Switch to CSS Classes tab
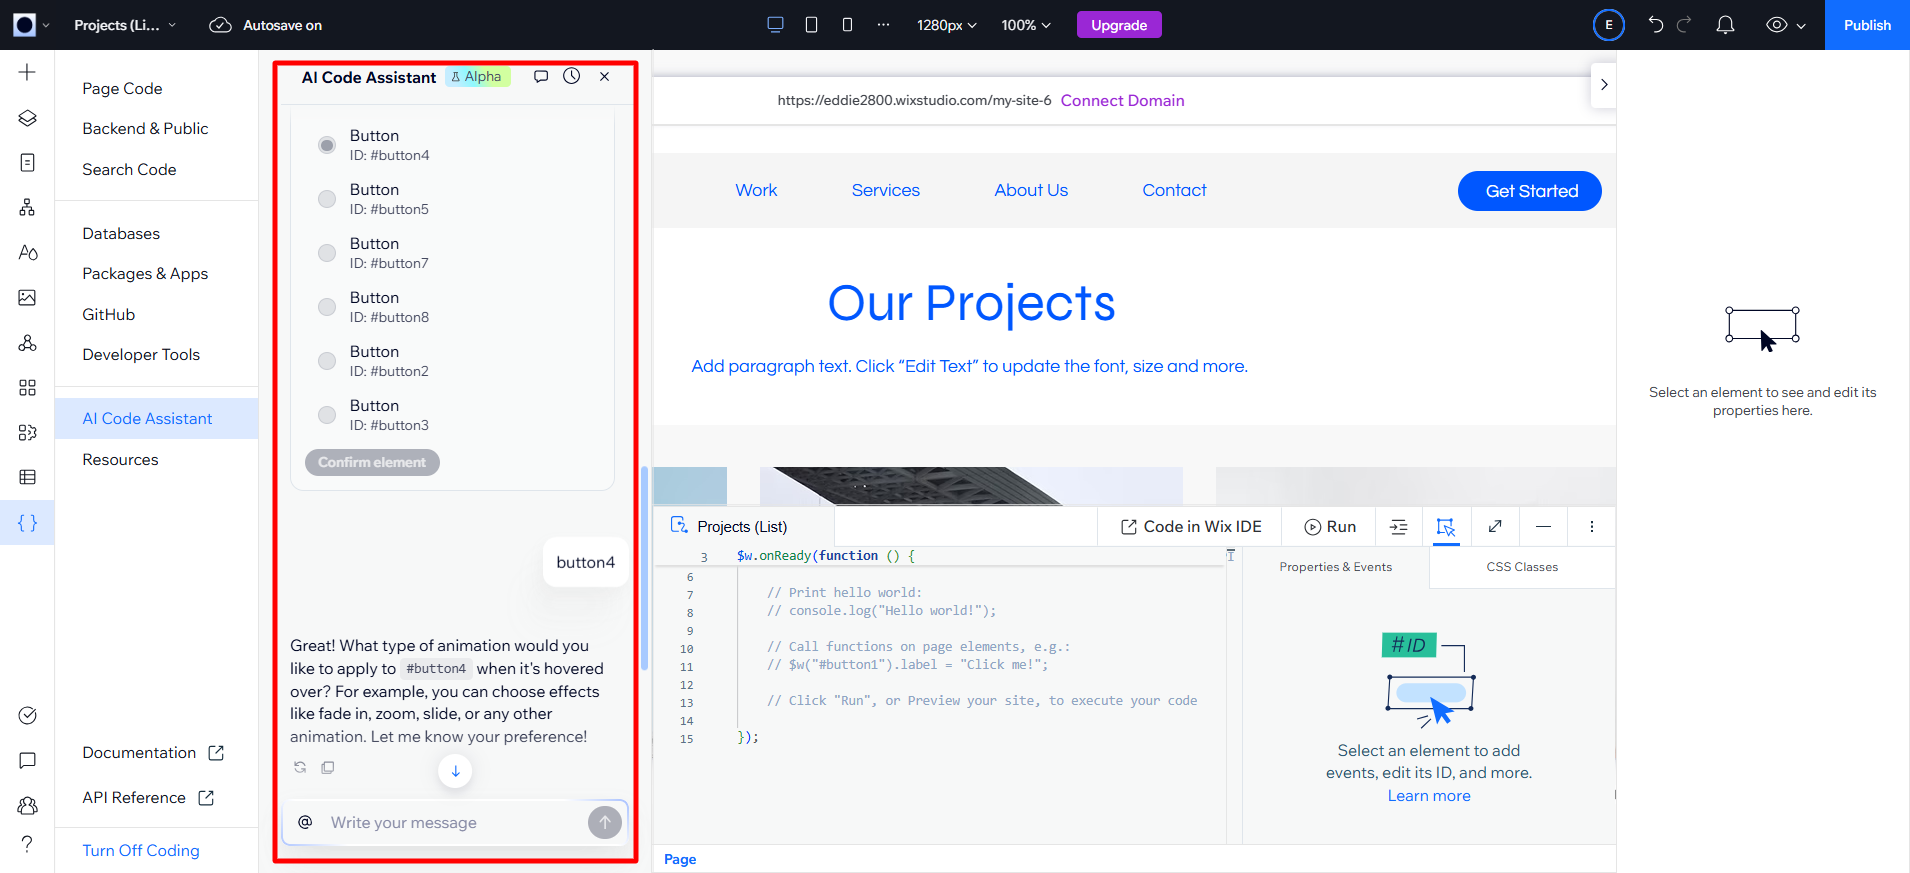Viewport: 1910px width, 873px height. [x=1522, y=567]
